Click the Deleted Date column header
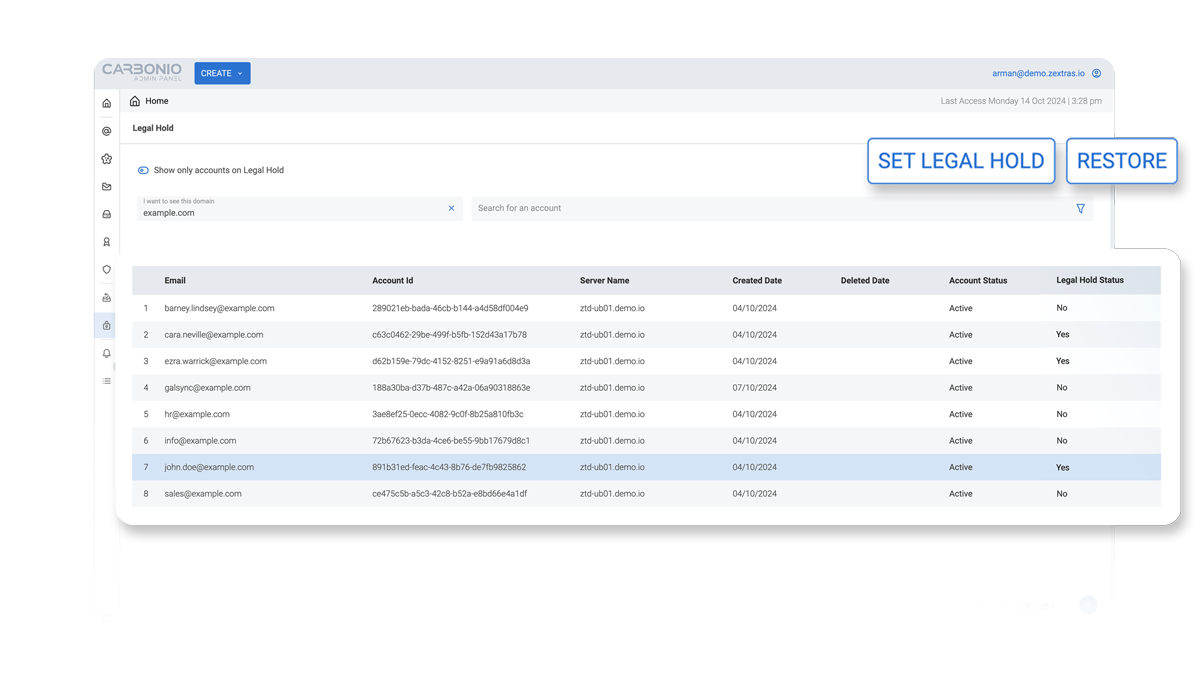The image size is (1200, 675). point(865,281)
